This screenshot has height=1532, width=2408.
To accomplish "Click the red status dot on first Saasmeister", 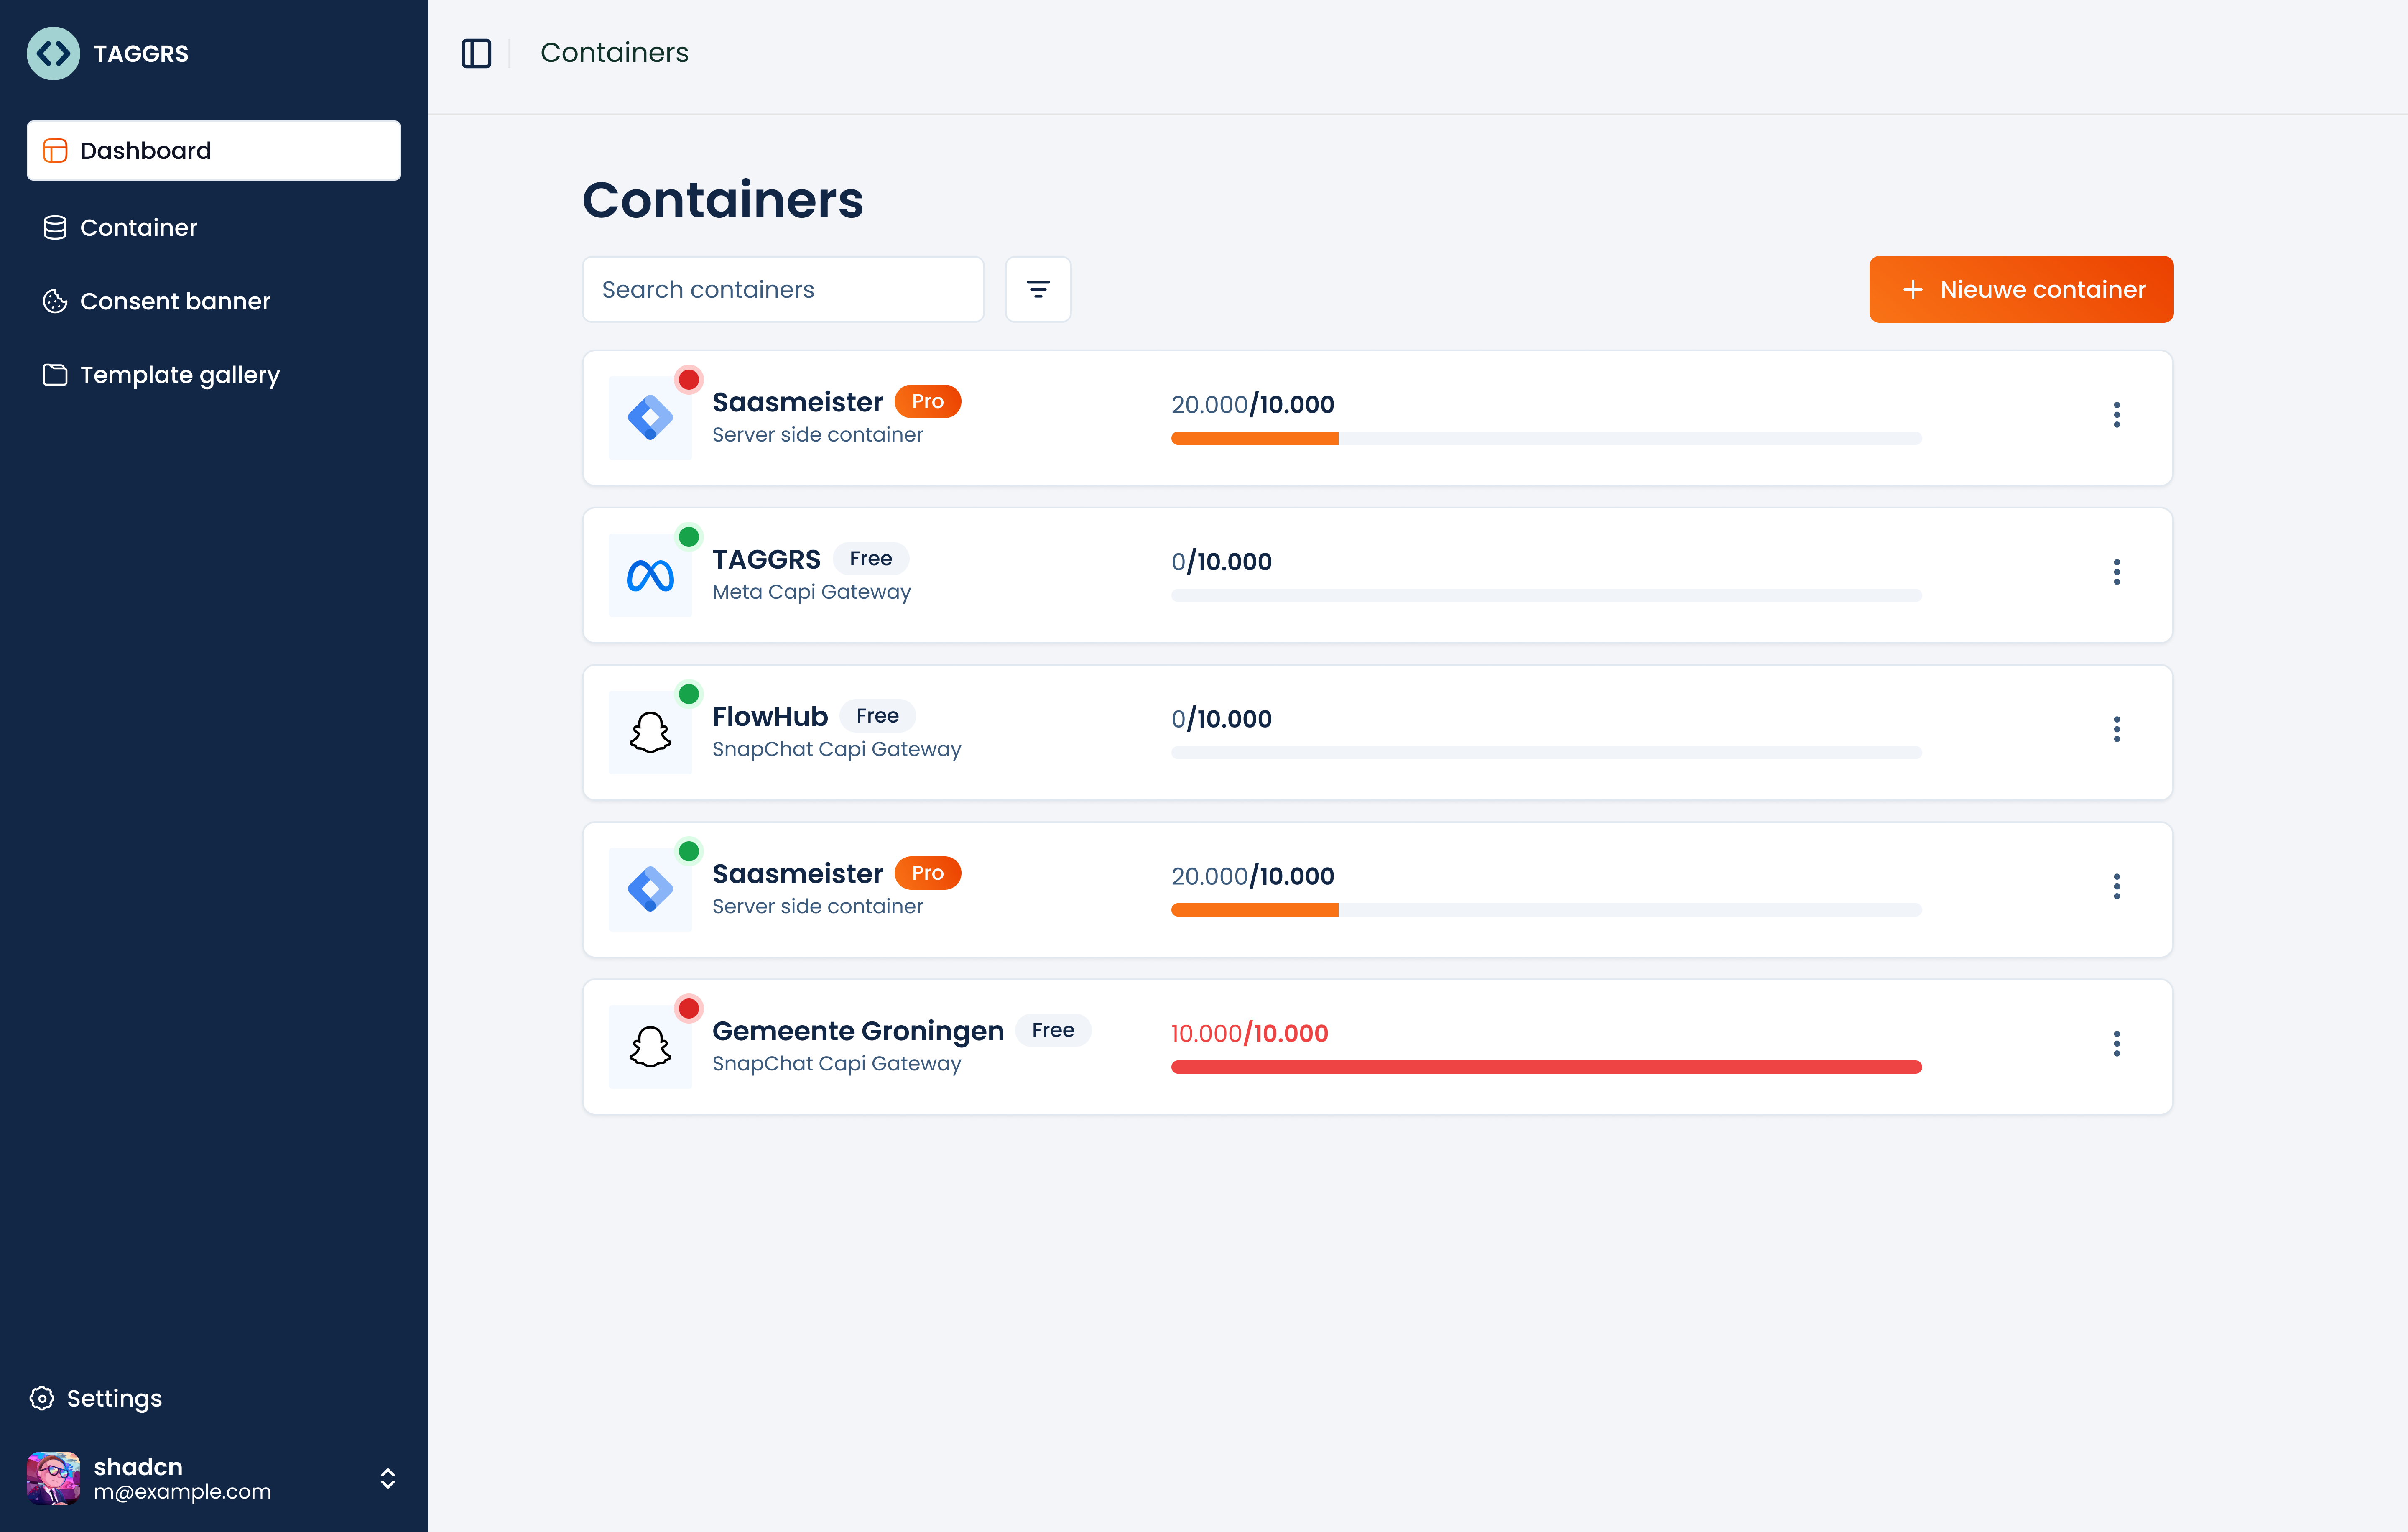I will point(689,380).
